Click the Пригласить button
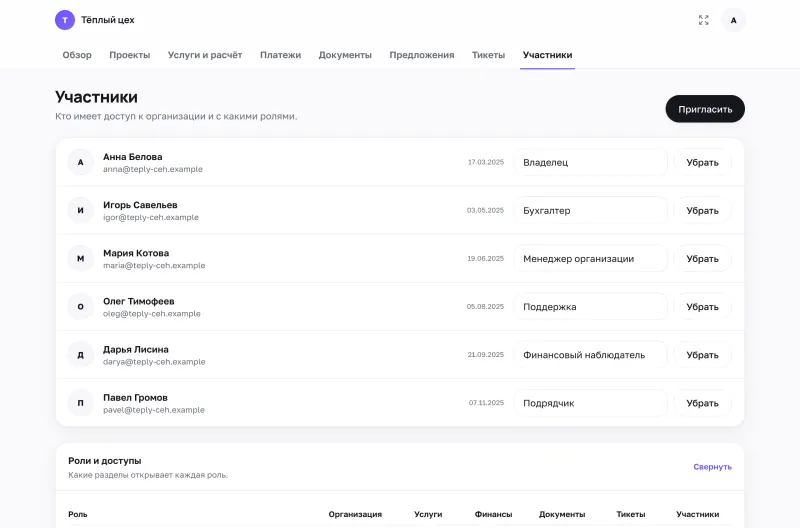 pyautogui.click(x=705, y=109)
